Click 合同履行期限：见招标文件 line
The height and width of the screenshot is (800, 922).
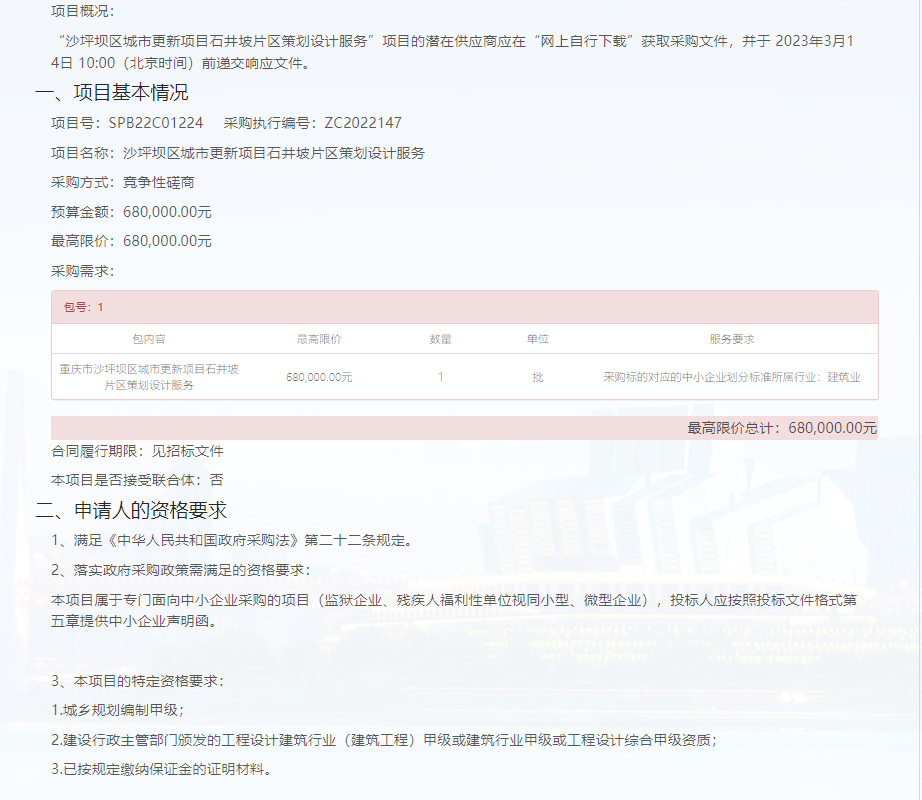(137, 451)
